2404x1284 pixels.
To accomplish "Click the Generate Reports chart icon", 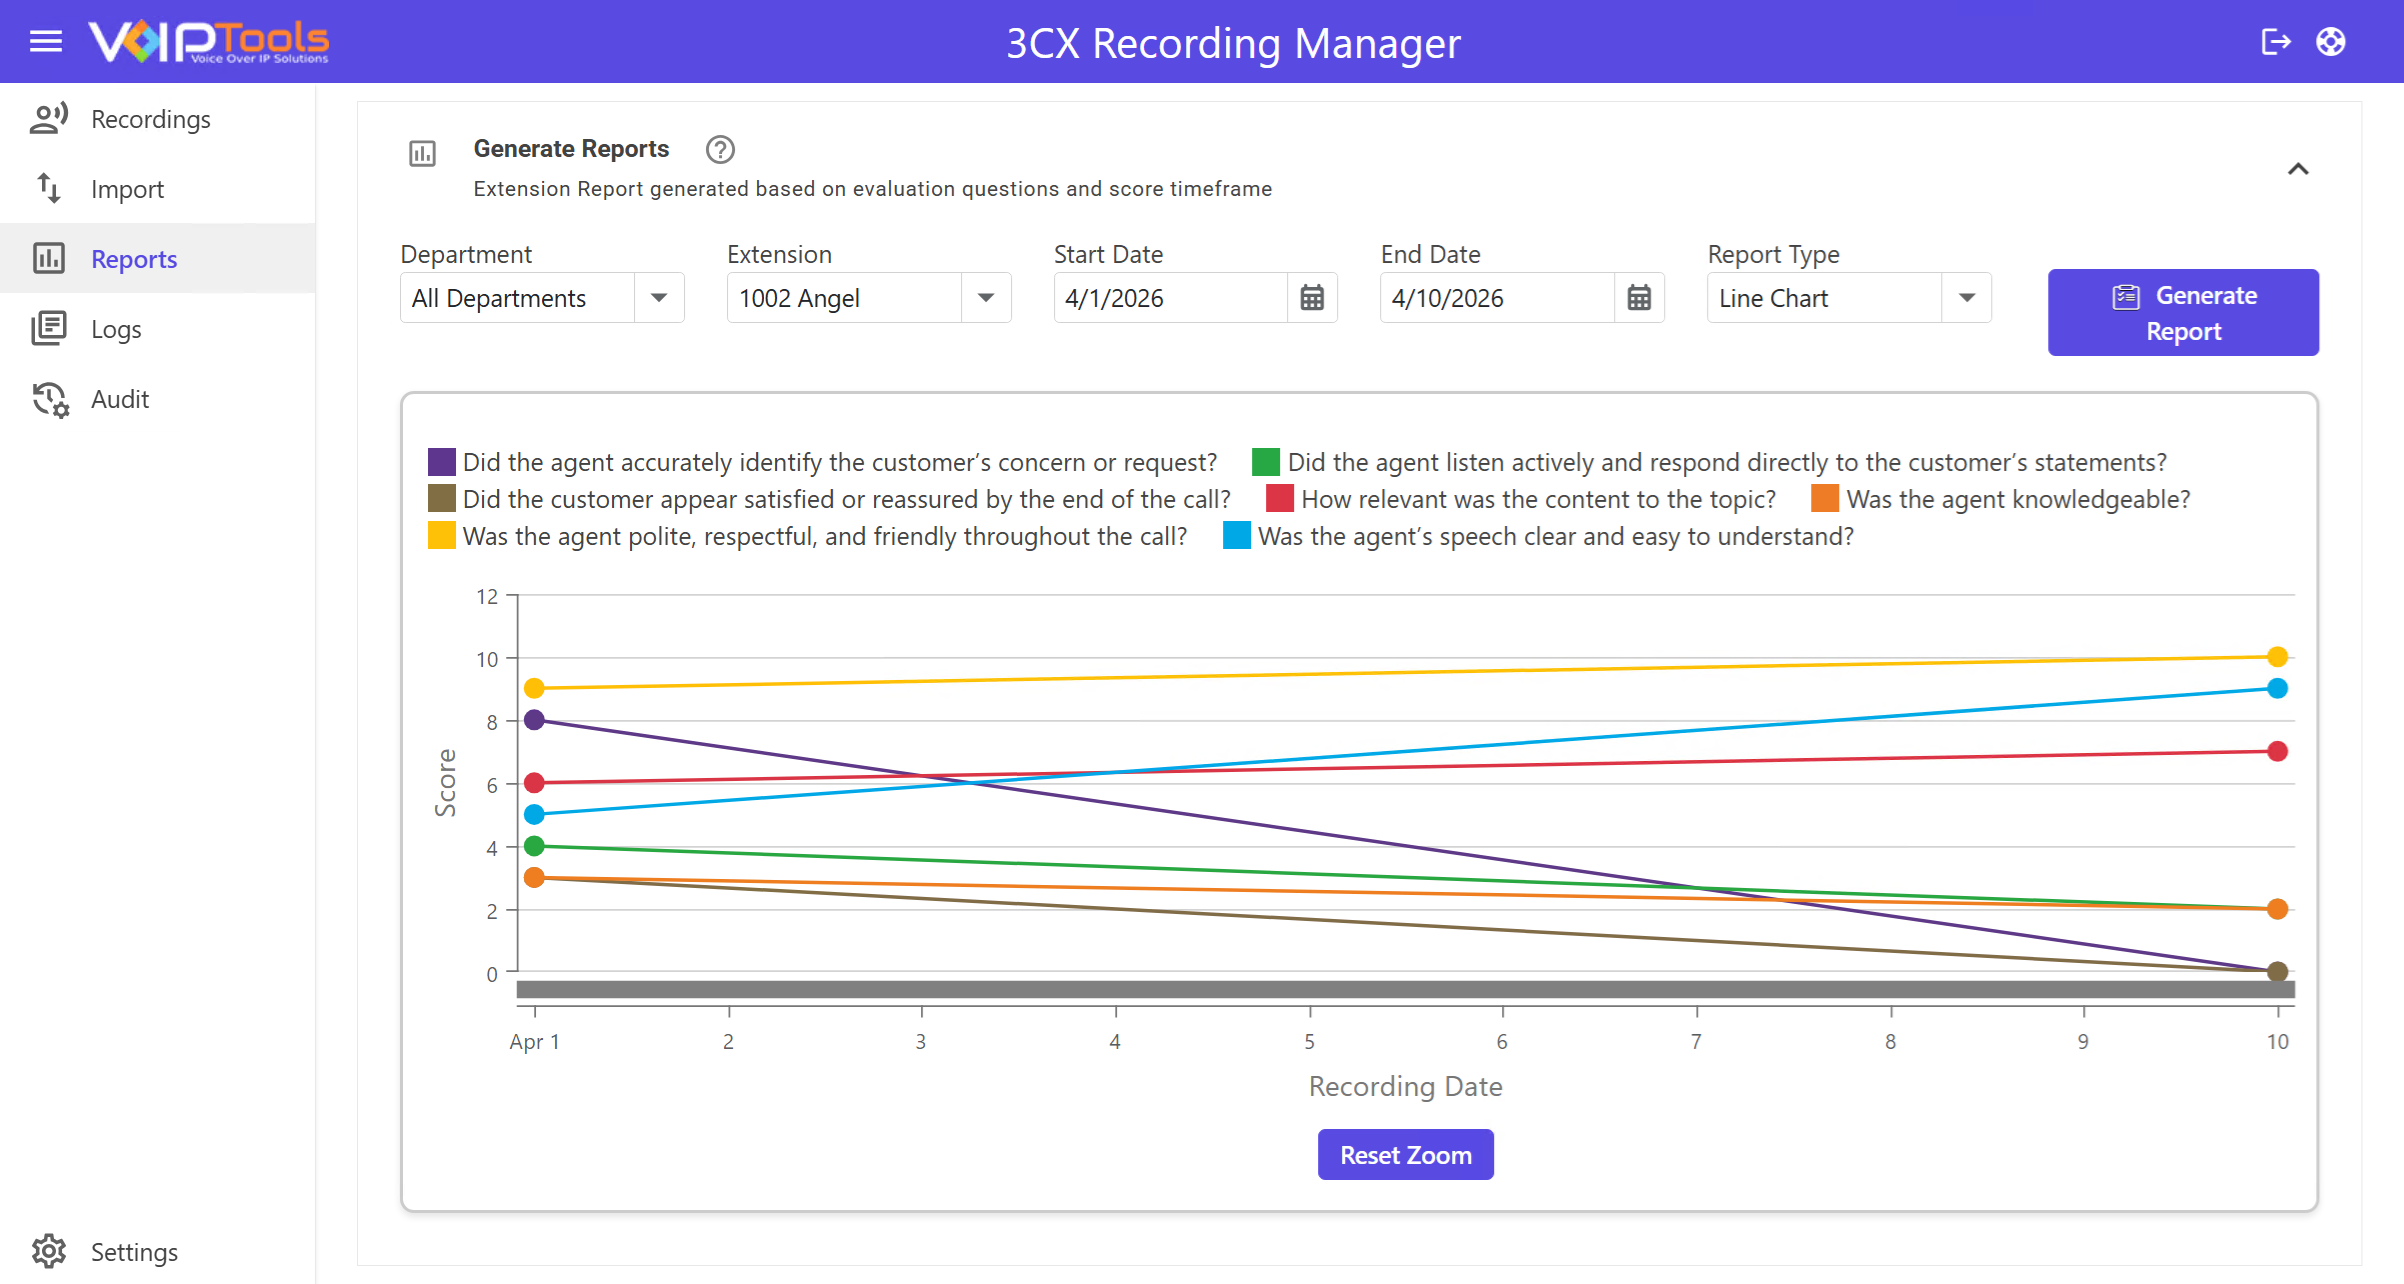I will click(422, 153).
